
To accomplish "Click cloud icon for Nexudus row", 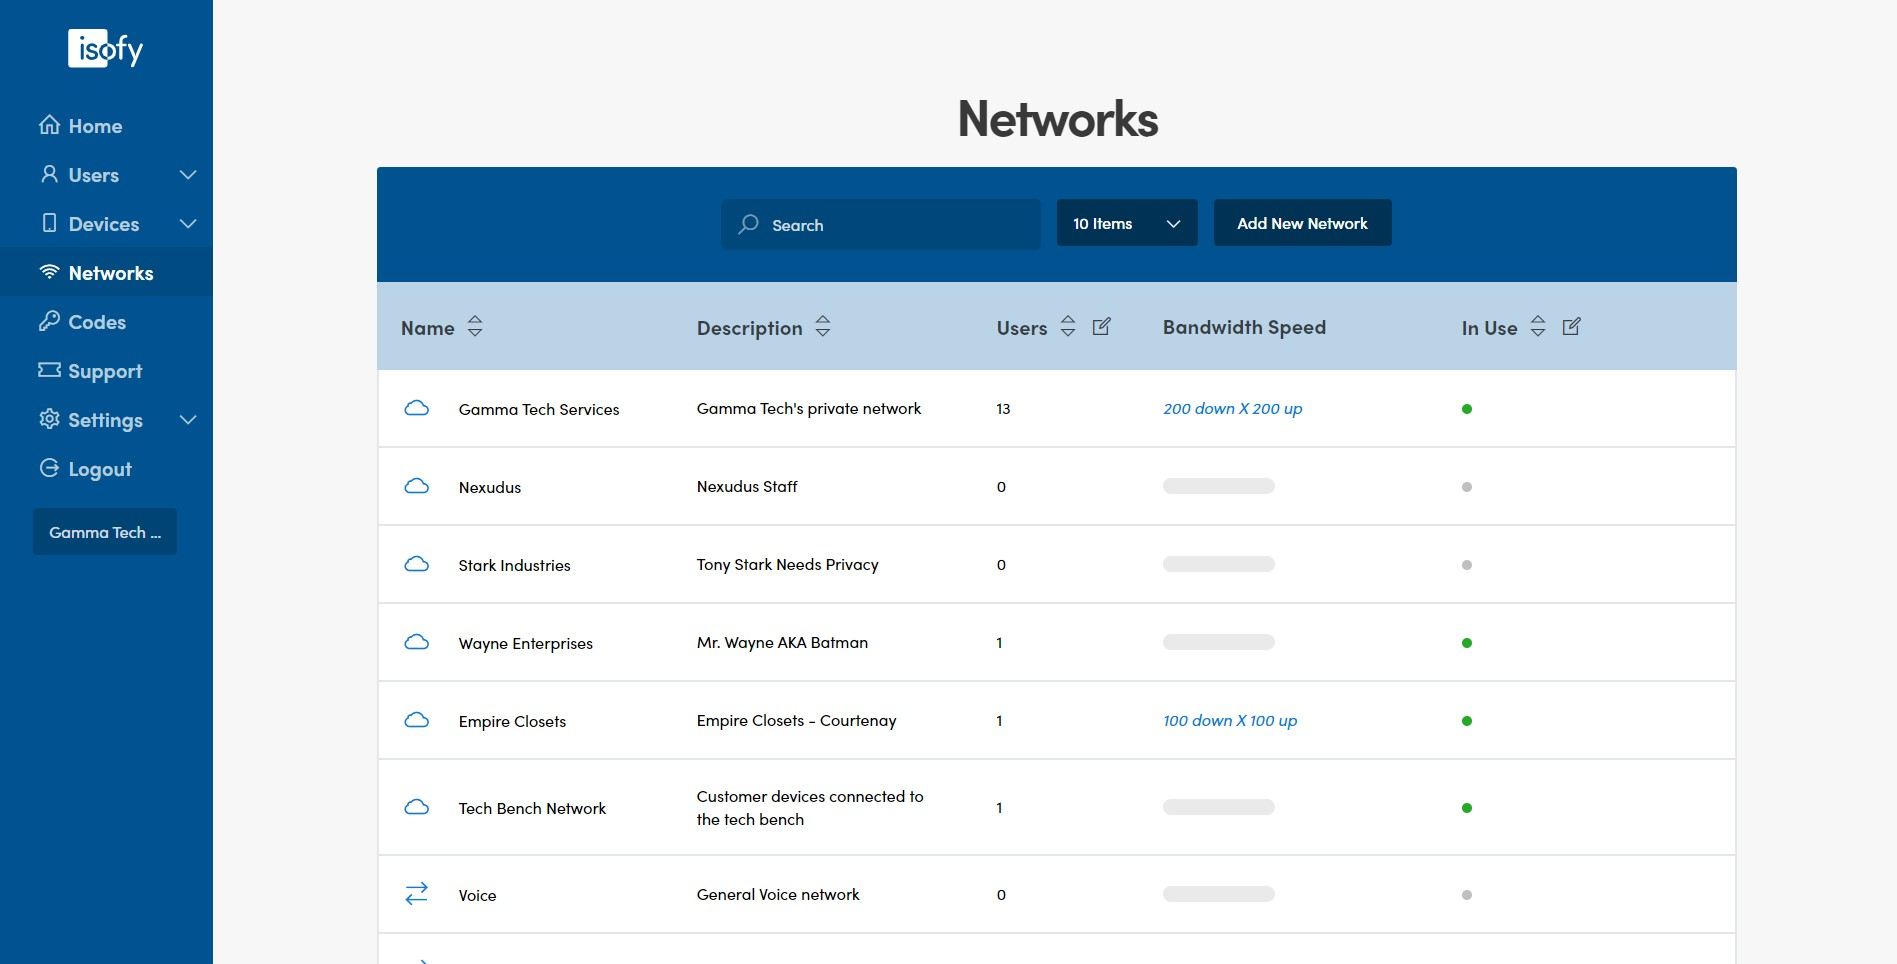I will pos(417,486).
